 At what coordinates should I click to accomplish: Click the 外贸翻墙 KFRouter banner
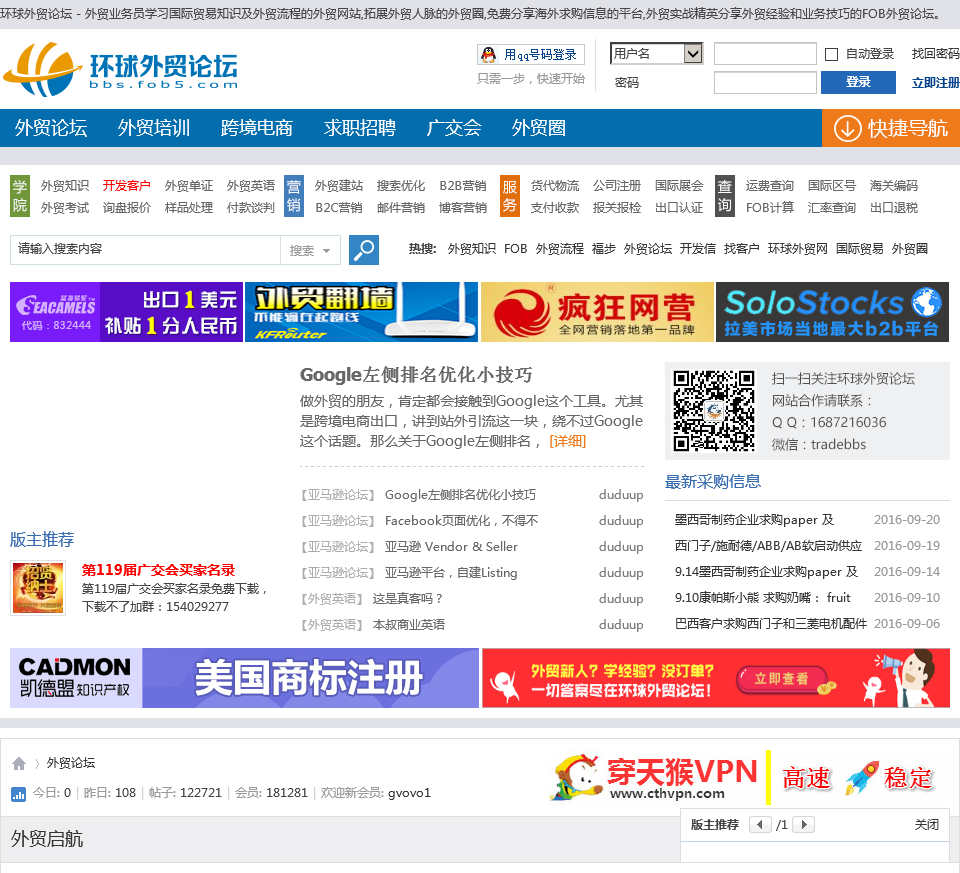coord(361,312)
